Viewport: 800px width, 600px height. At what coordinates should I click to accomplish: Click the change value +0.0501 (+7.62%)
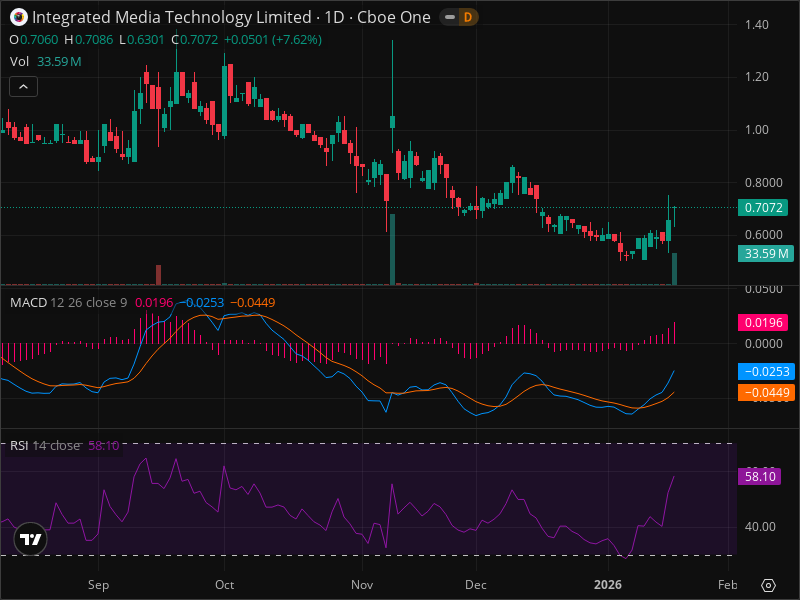click(273, 40)
